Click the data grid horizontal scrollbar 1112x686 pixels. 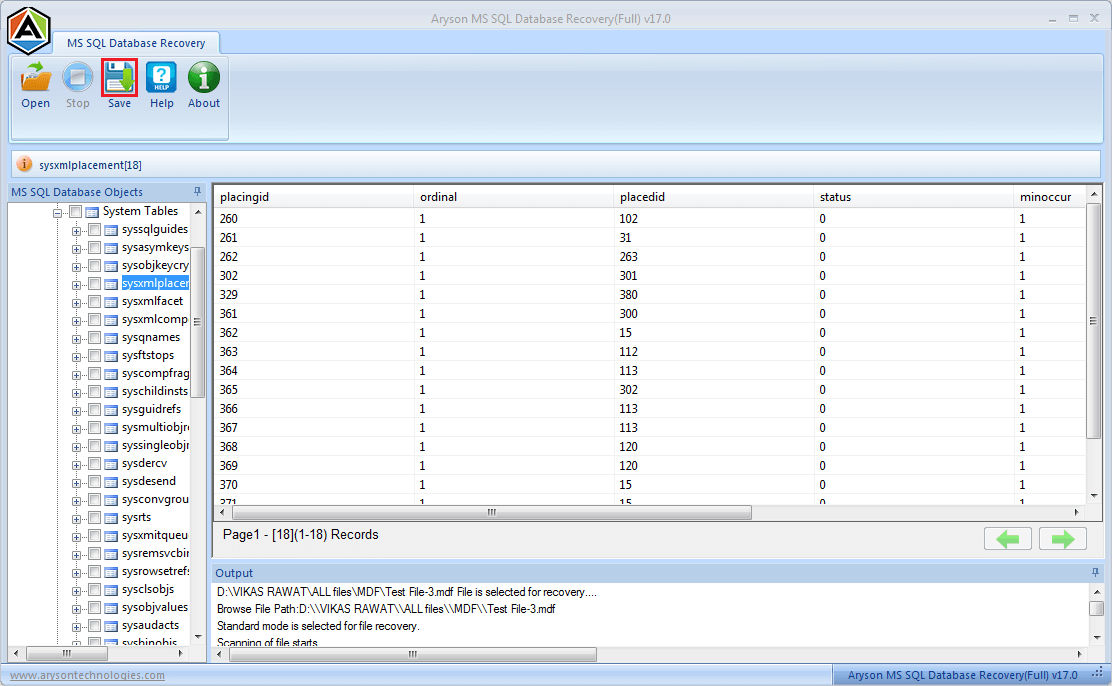[490, 512]
